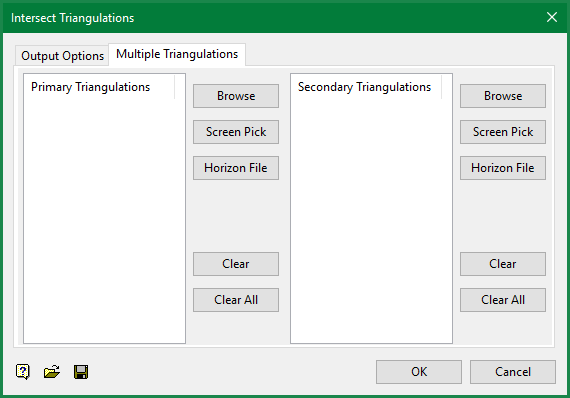Click Screen Pick for primary triangulations

pos(236,132)
